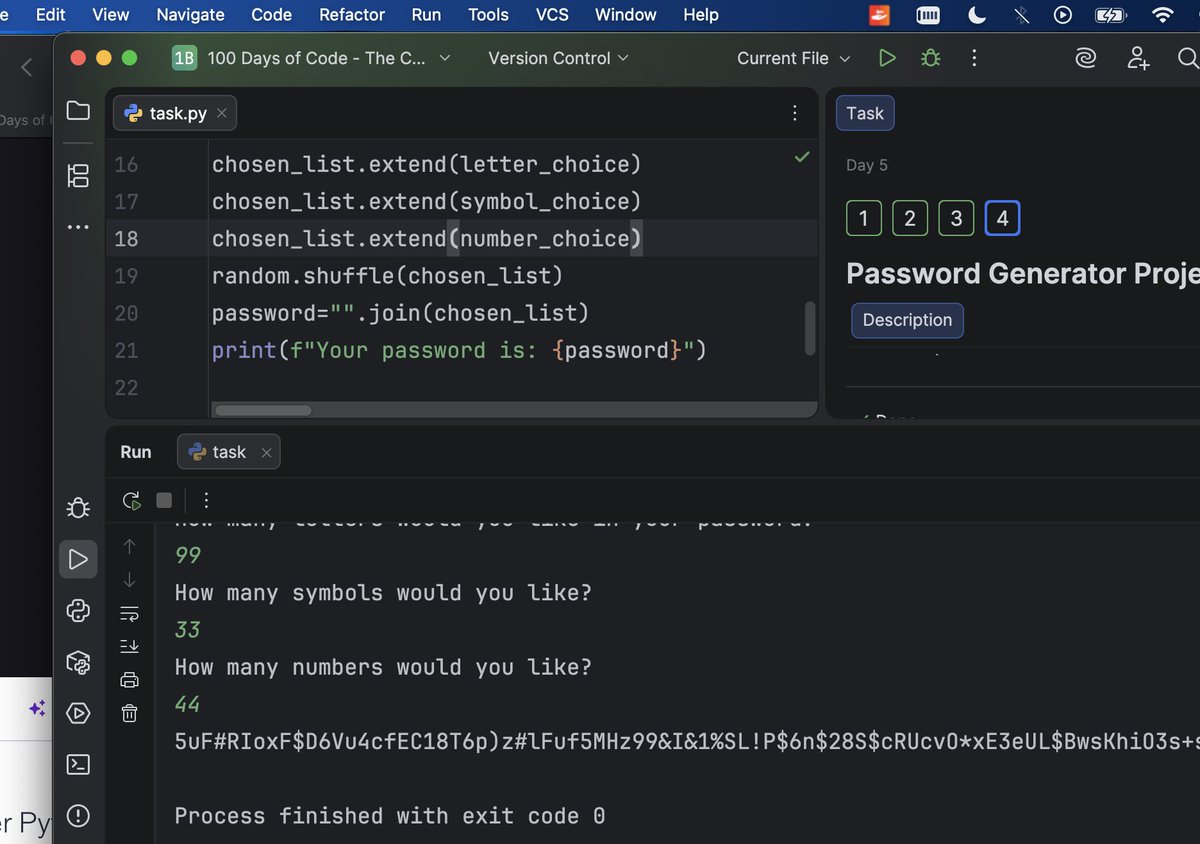
Task: Open the Current File run configuration dropdown
Action: [794, 58]
